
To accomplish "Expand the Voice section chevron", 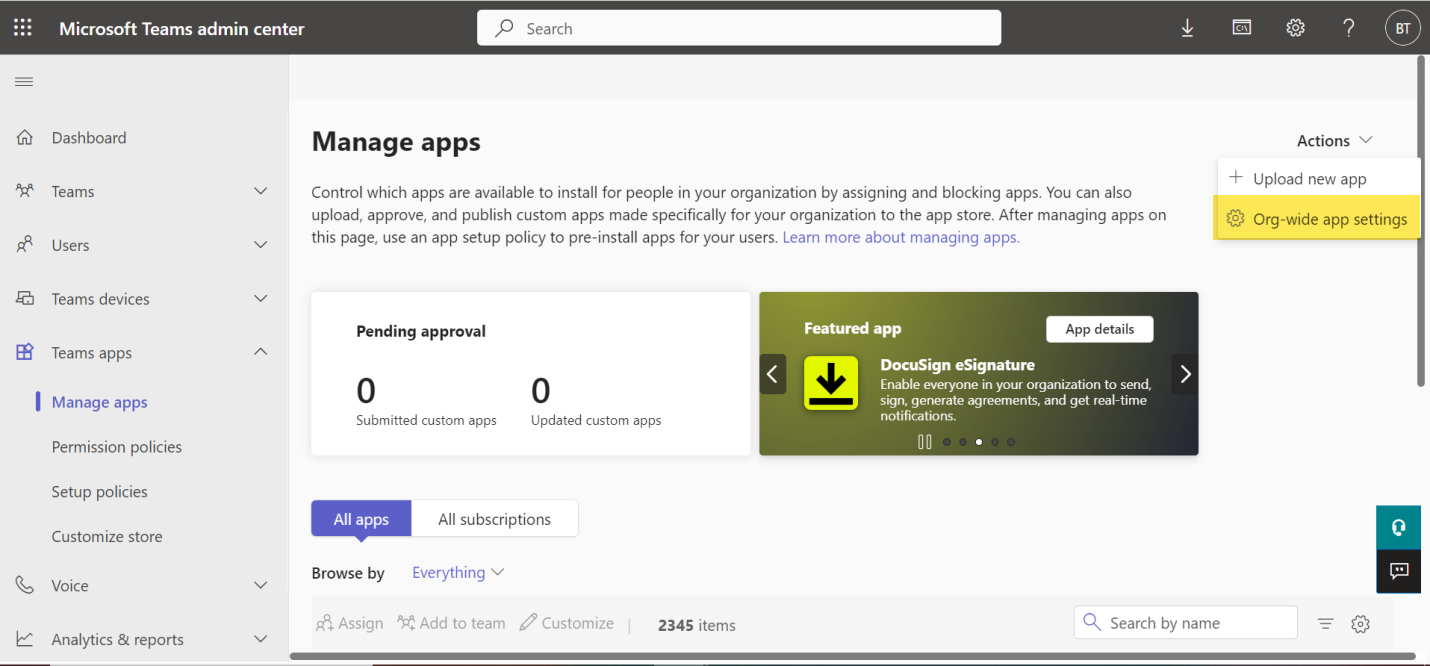I will (x=261, y=585).
